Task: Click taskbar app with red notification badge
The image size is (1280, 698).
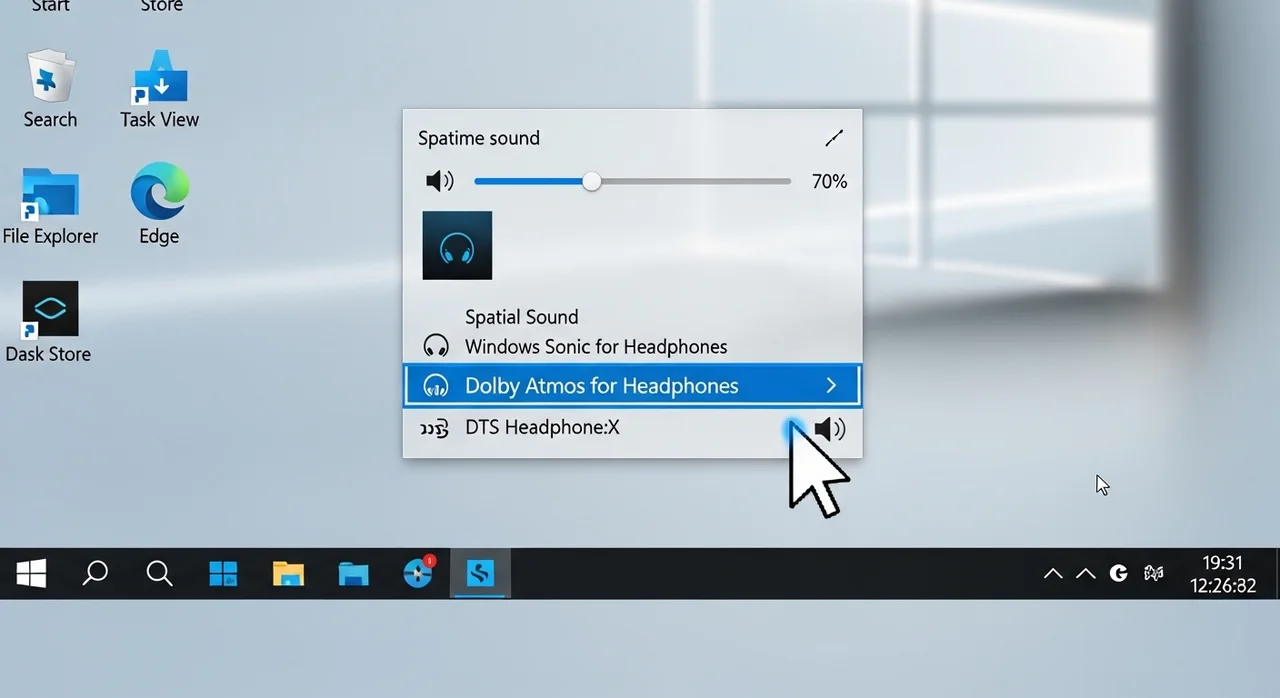Action: 418,573
